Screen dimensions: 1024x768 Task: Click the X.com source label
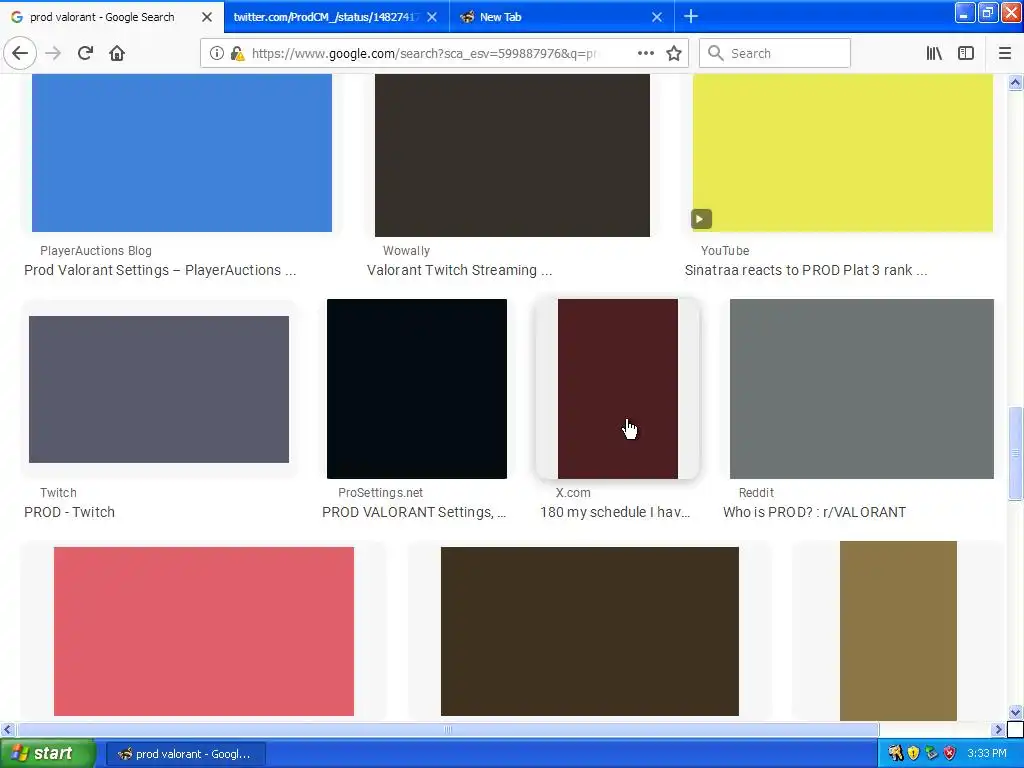(x=573, y=493)
